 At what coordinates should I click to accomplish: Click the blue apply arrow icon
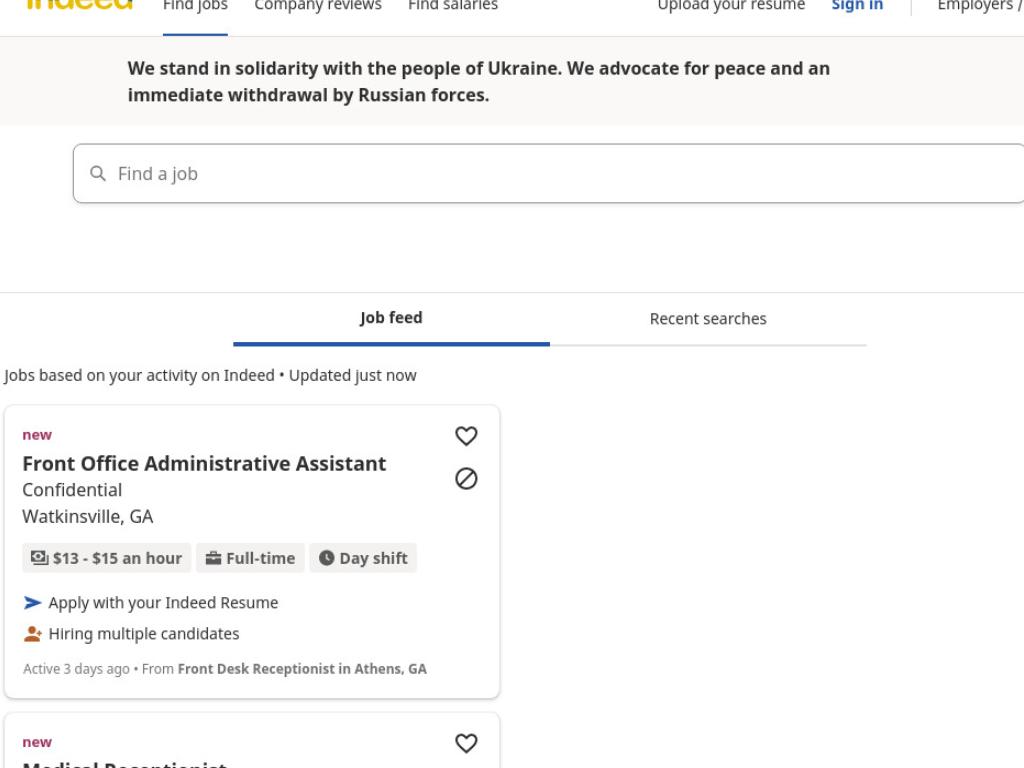(33, 602)
